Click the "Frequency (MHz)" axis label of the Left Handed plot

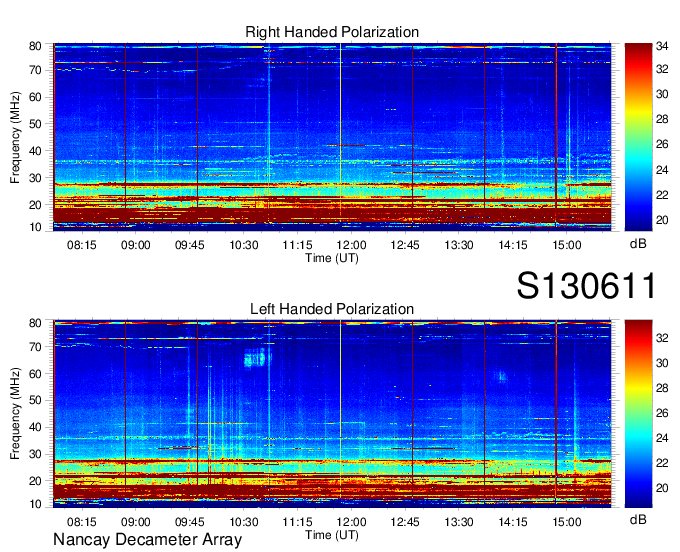coord(15,414)
